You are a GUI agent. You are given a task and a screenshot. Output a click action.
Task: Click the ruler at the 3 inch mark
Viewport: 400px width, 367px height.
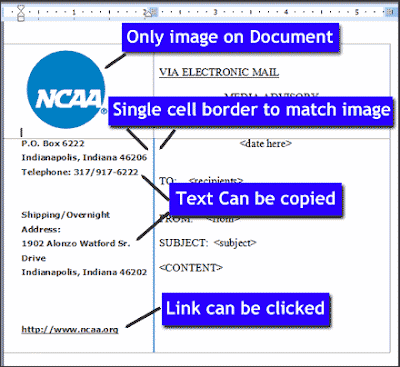click(215, 12)
